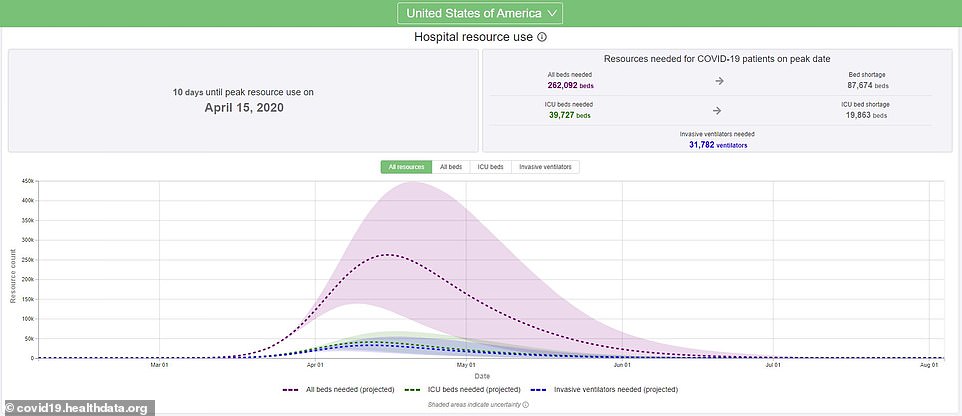Click the info icon beside Hospital resource use
Screen dimensions: 962x416
pos(542,37)
